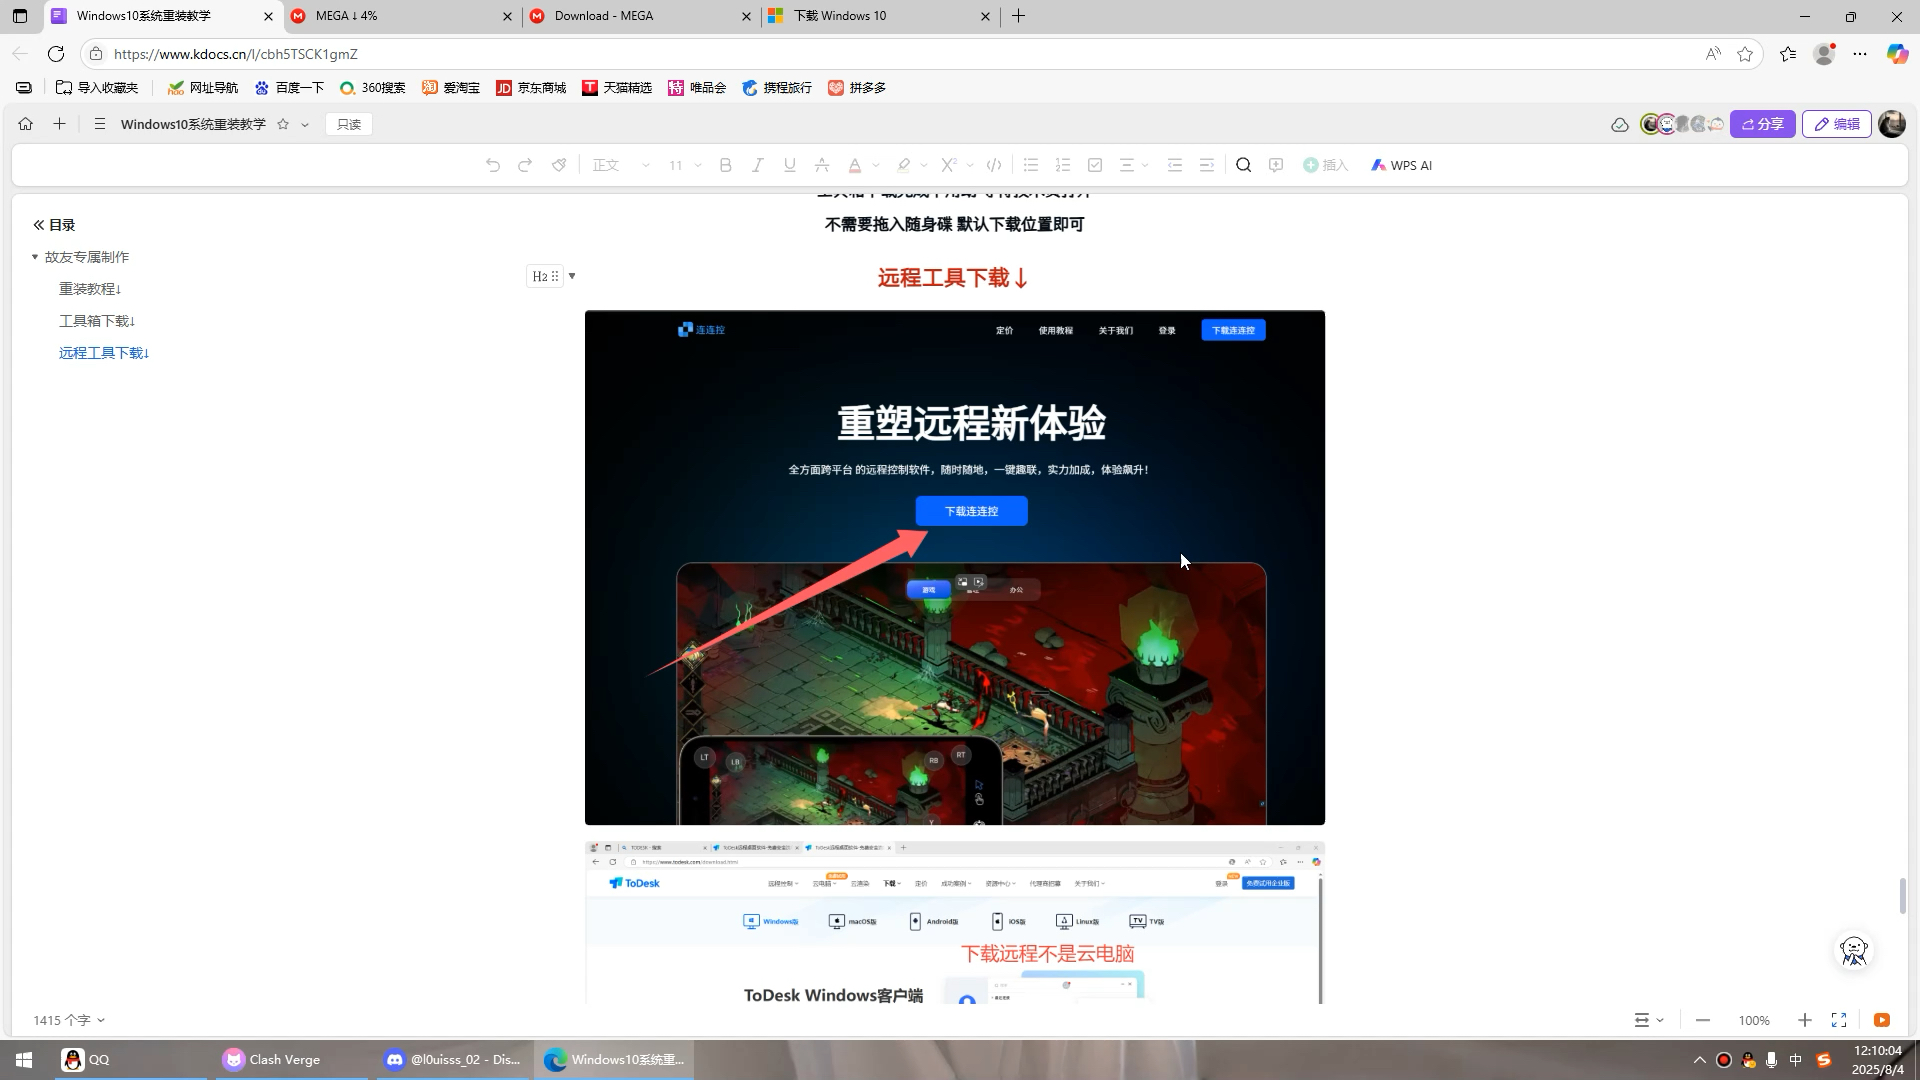Zoom in document plus button
1920x1080 pixels.
click(x=1805, y=1020)
